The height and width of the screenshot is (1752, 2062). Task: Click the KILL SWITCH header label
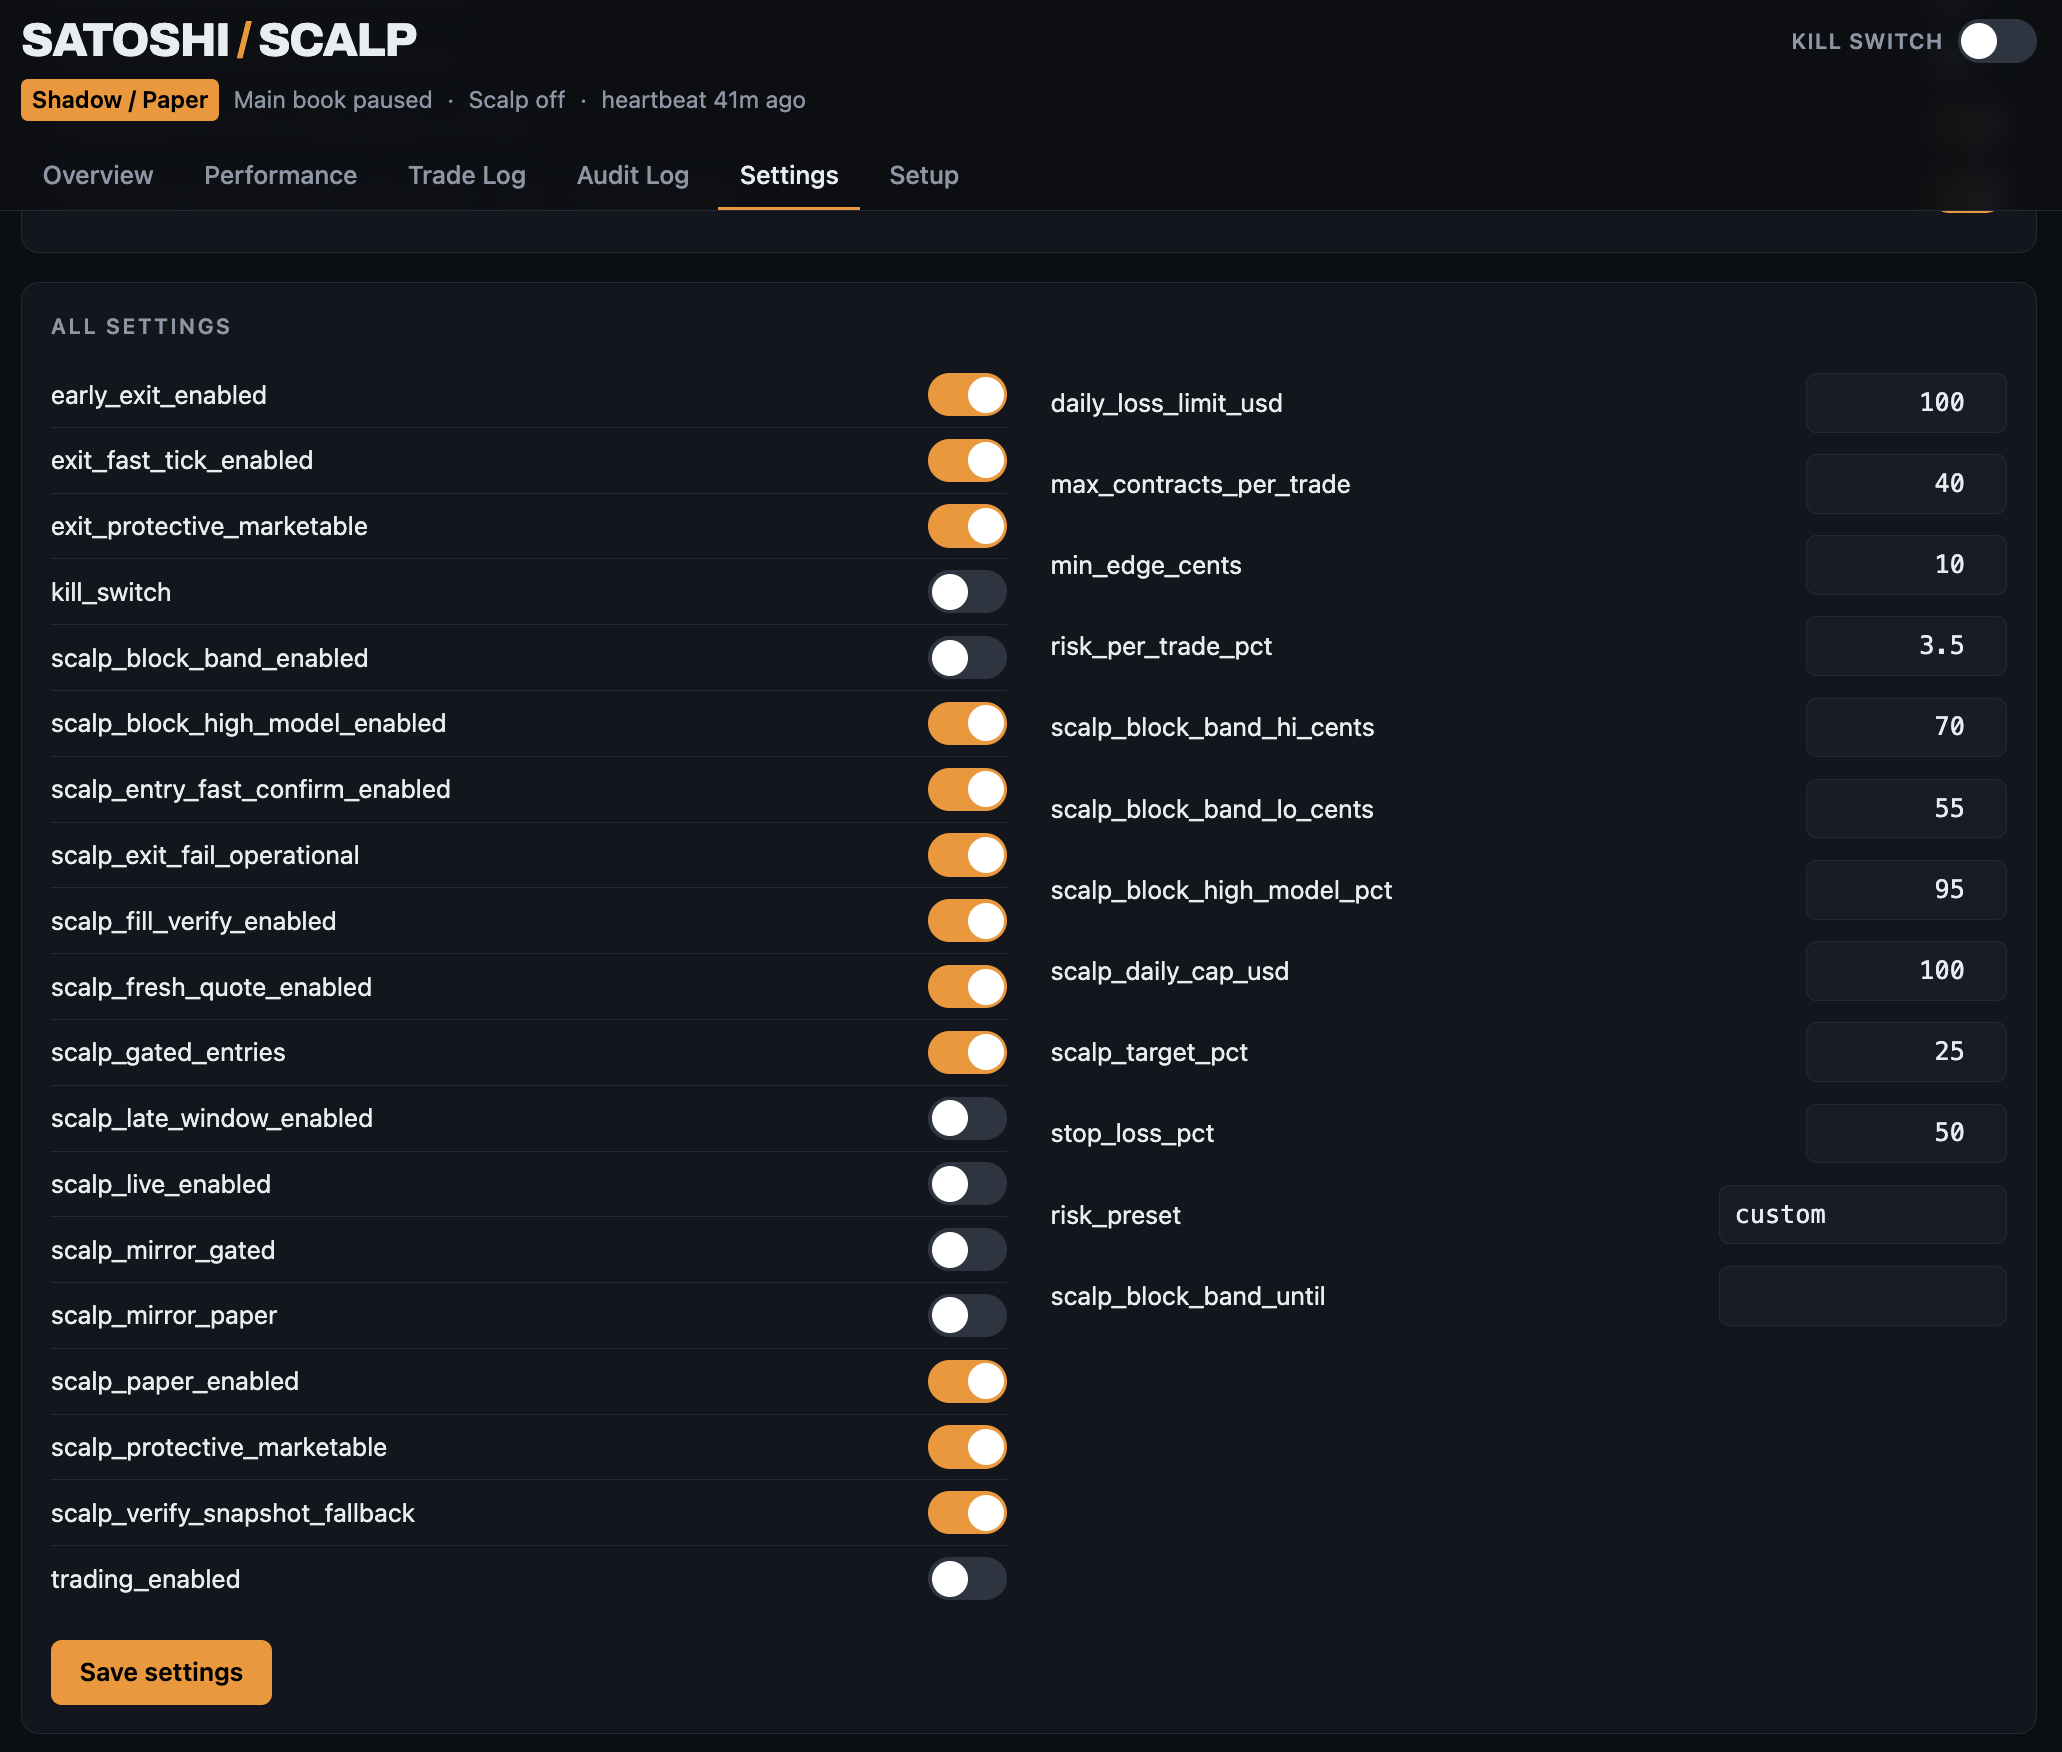pos(1866,41)
